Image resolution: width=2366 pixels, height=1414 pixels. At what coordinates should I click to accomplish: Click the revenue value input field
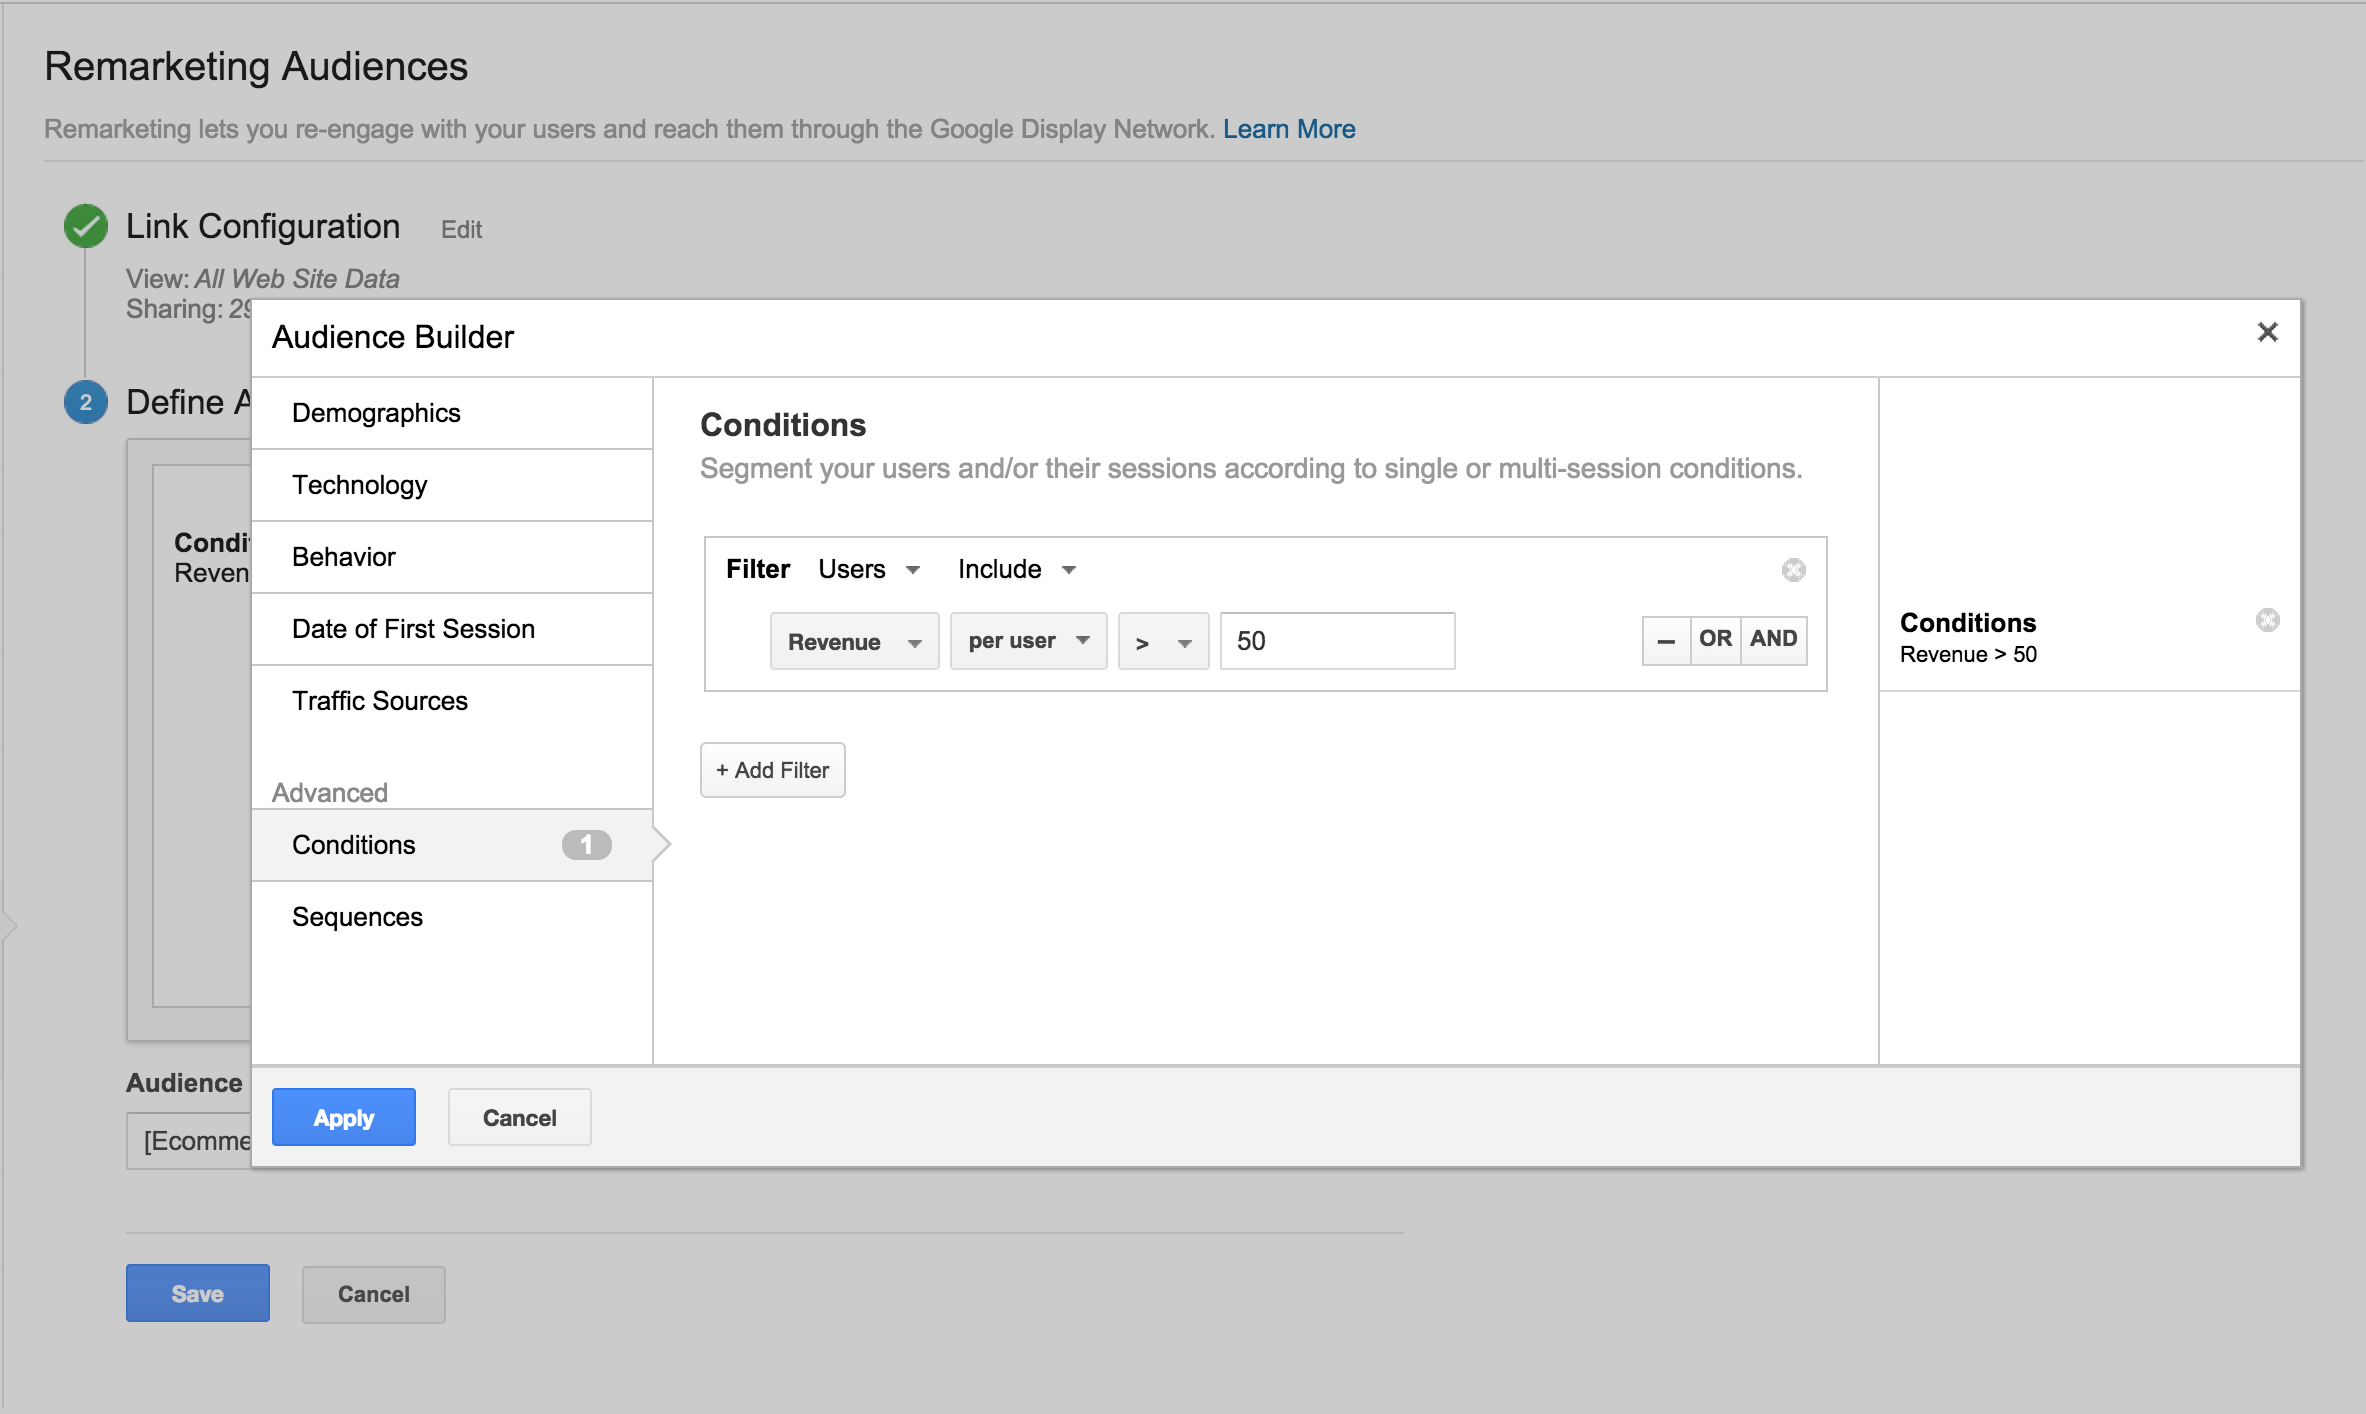(1336, 641)
